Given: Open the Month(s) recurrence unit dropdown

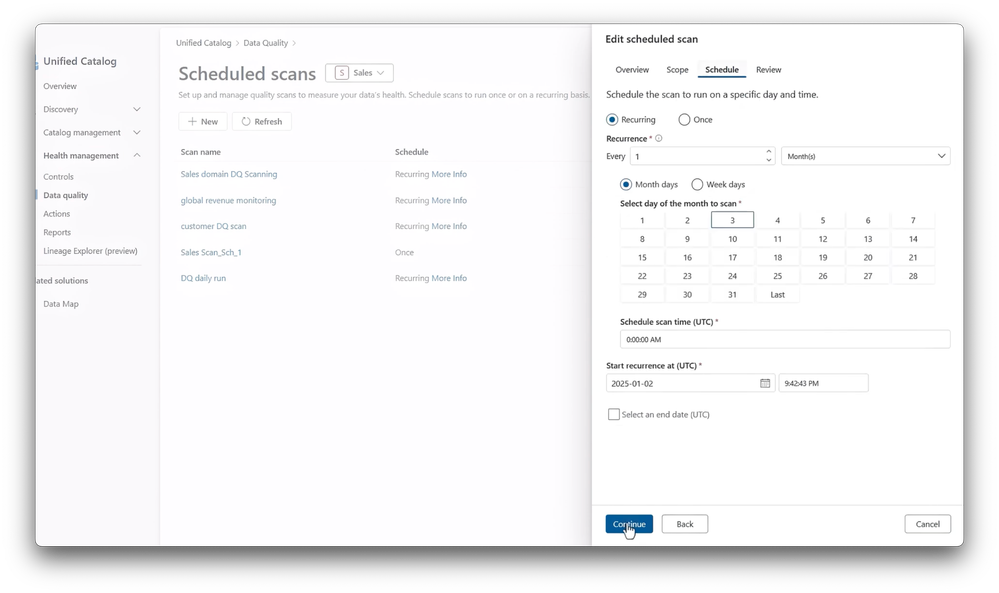Looking at the screenshot, I should [x=866, y=156].
